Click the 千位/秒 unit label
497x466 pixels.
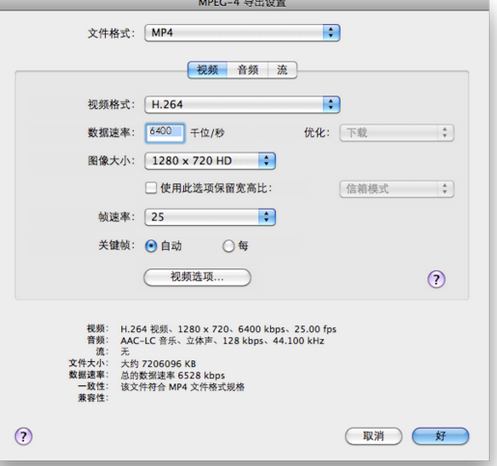tap(207, 133)
